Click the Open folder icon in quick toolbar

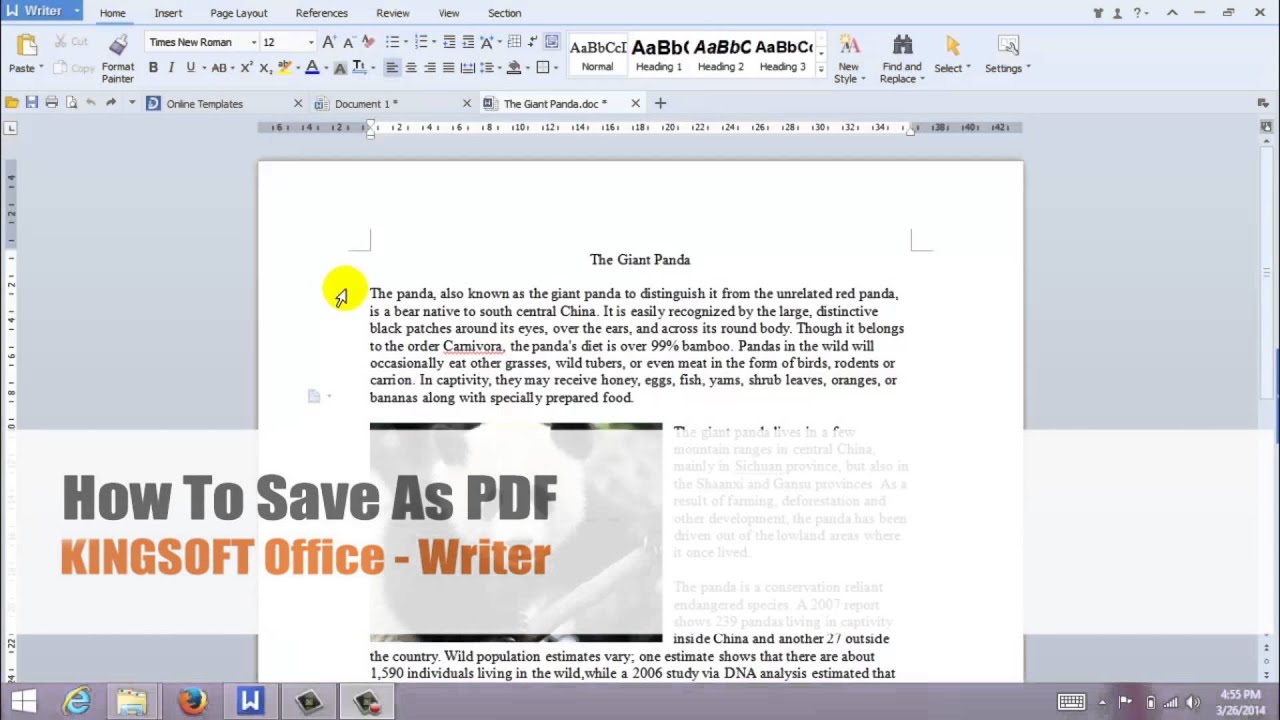point(12,103)
